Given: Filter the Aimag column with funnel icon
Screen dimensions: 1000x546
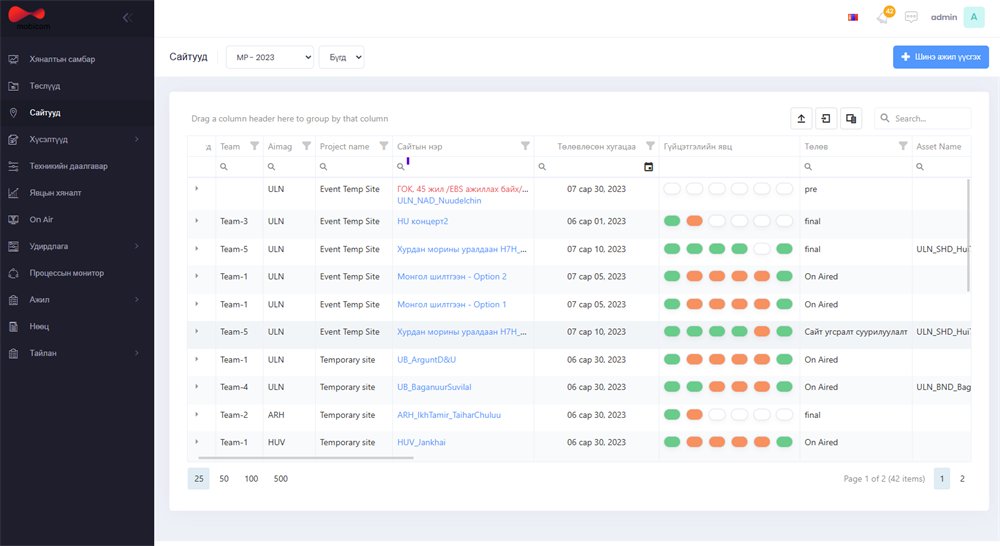Looking at the screenshot, I should tap(306, 146).
